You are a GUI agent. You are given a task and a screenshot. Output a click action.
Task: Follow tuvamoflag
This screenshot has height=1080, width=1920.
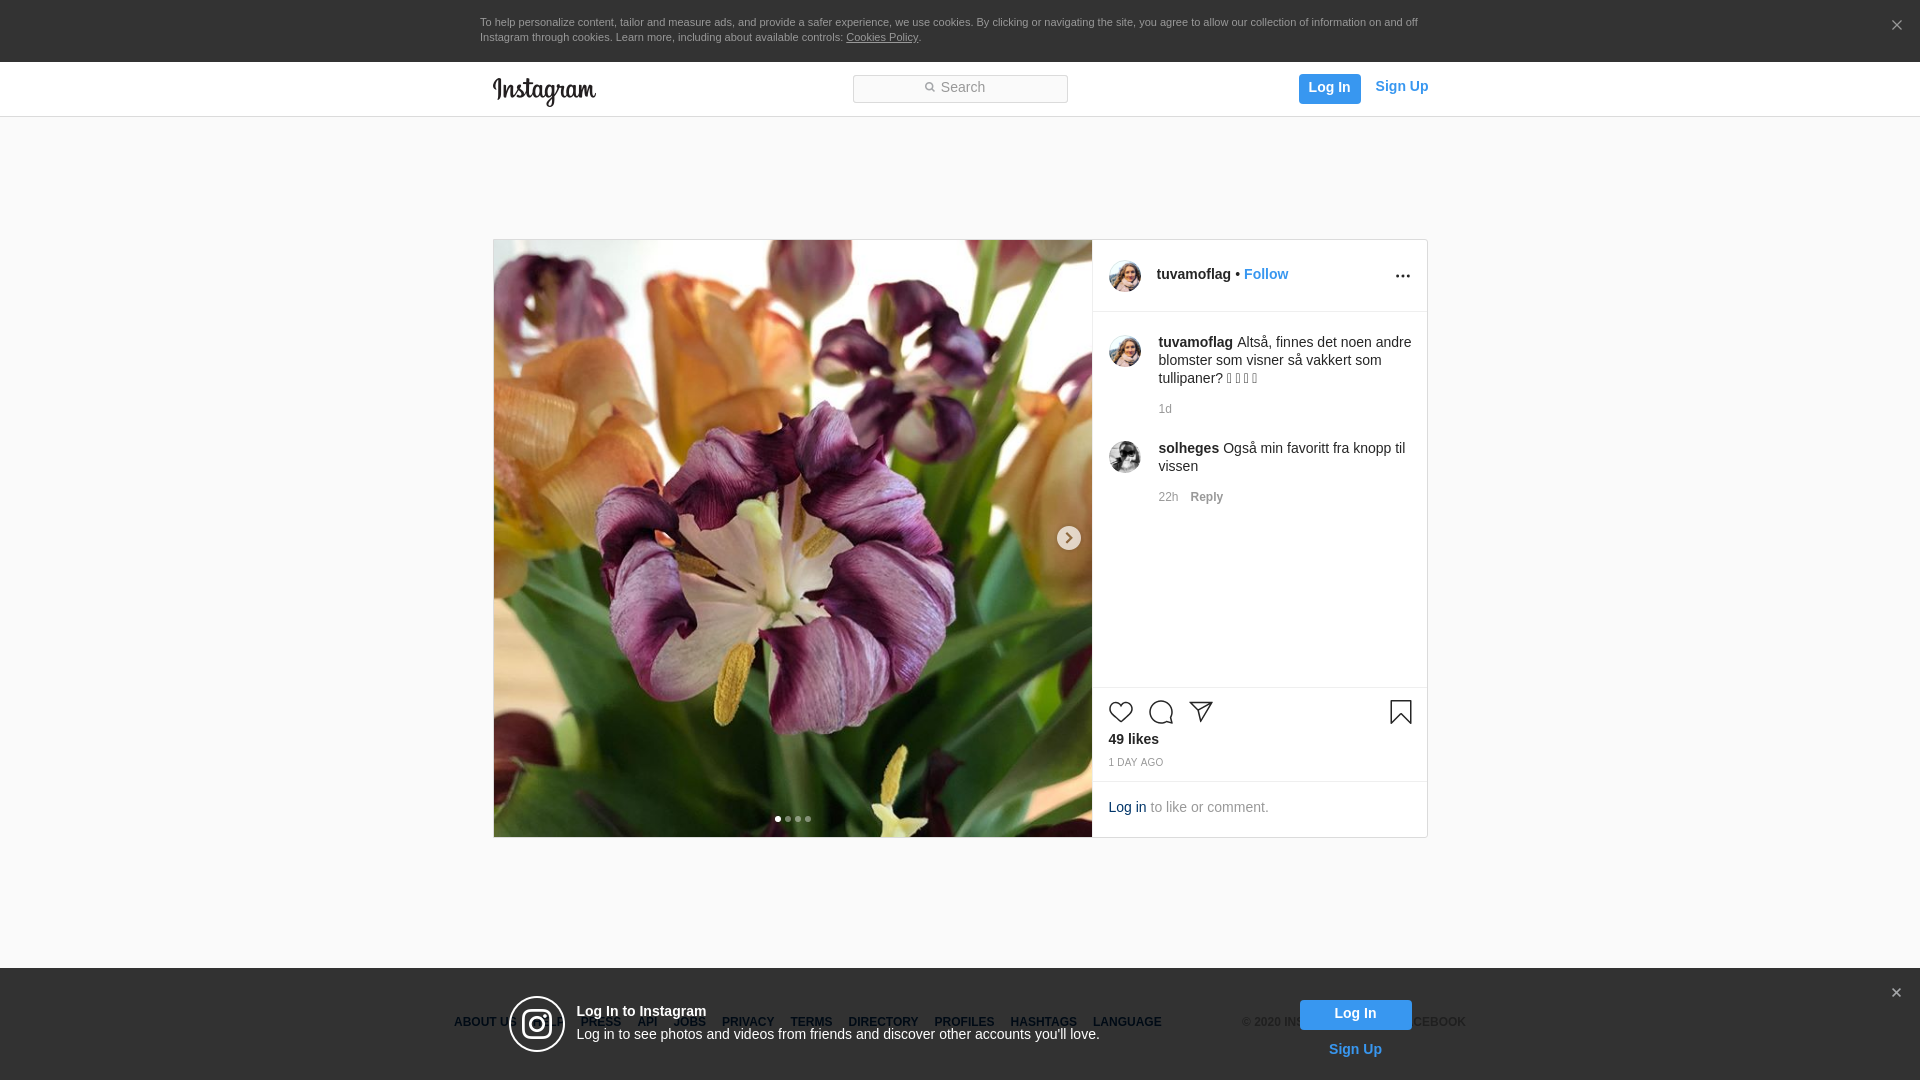point(1265,274)
